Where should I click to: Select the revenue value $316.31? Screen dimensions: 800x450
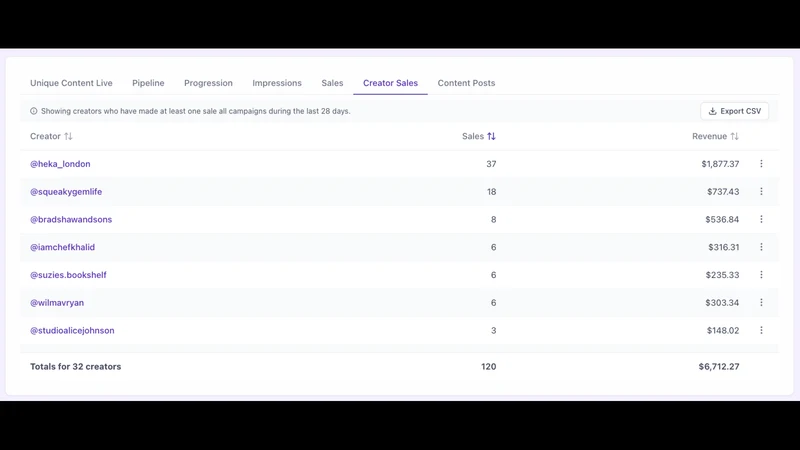[x=723, y=247]
